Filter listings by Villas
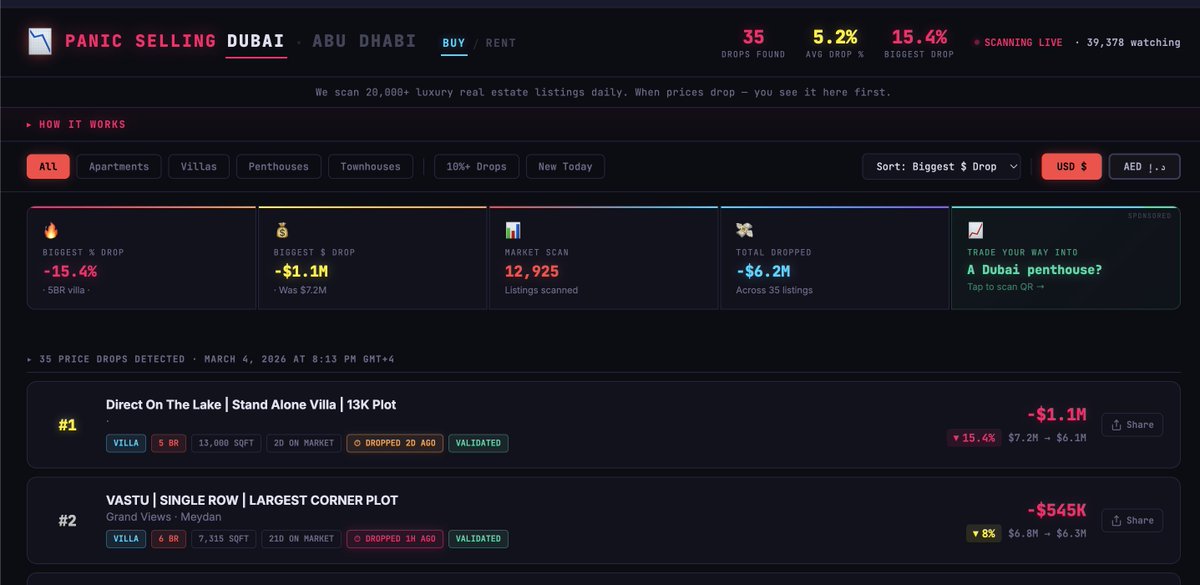This screenshot has width=1200, height=585. point(199,167)
